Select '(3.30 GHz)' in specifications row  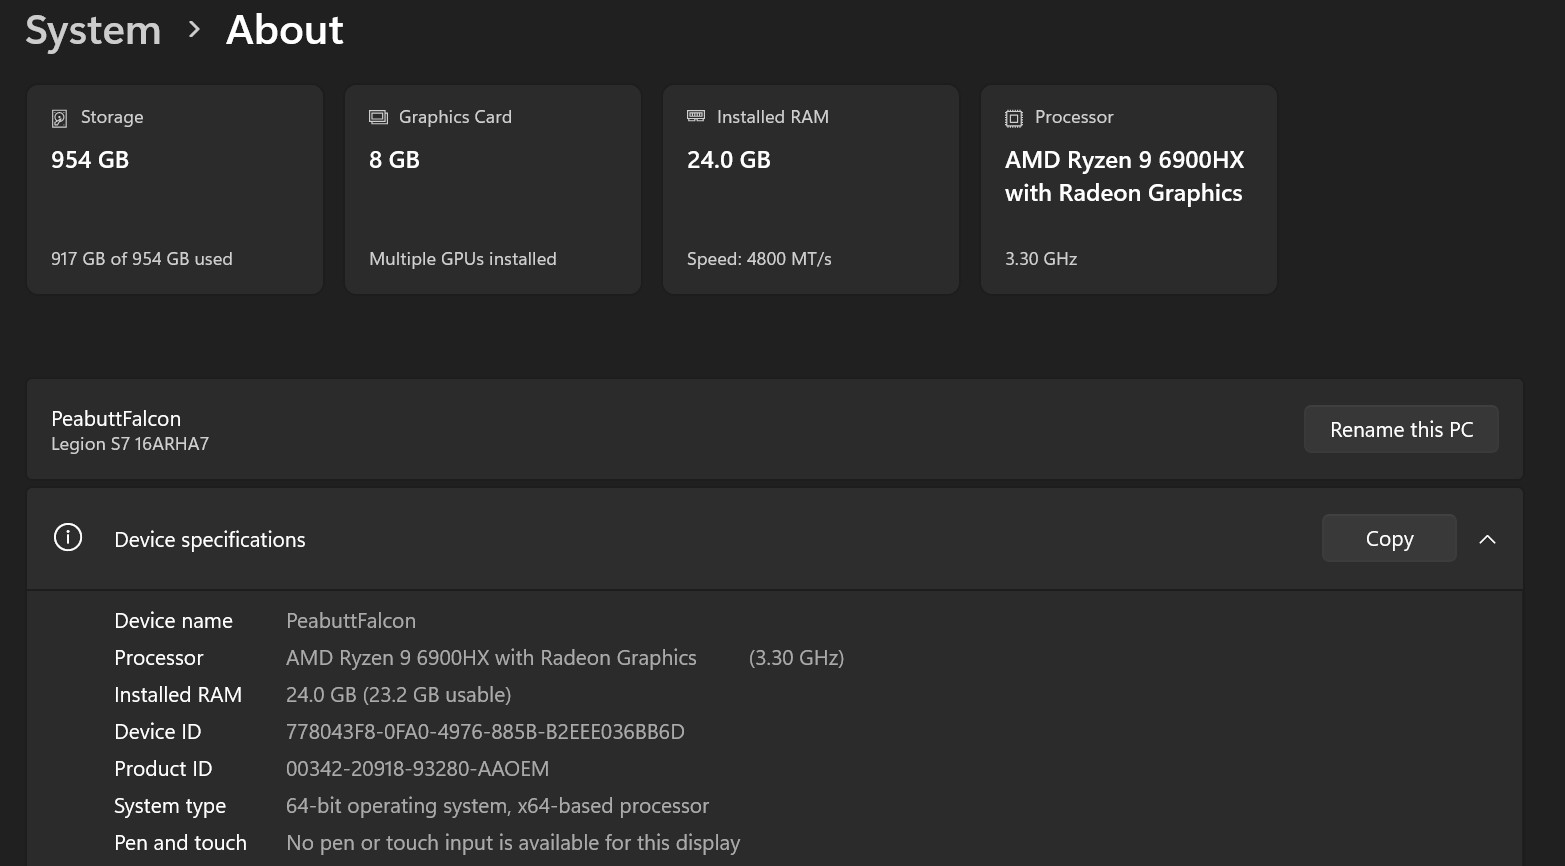point(796,658)
